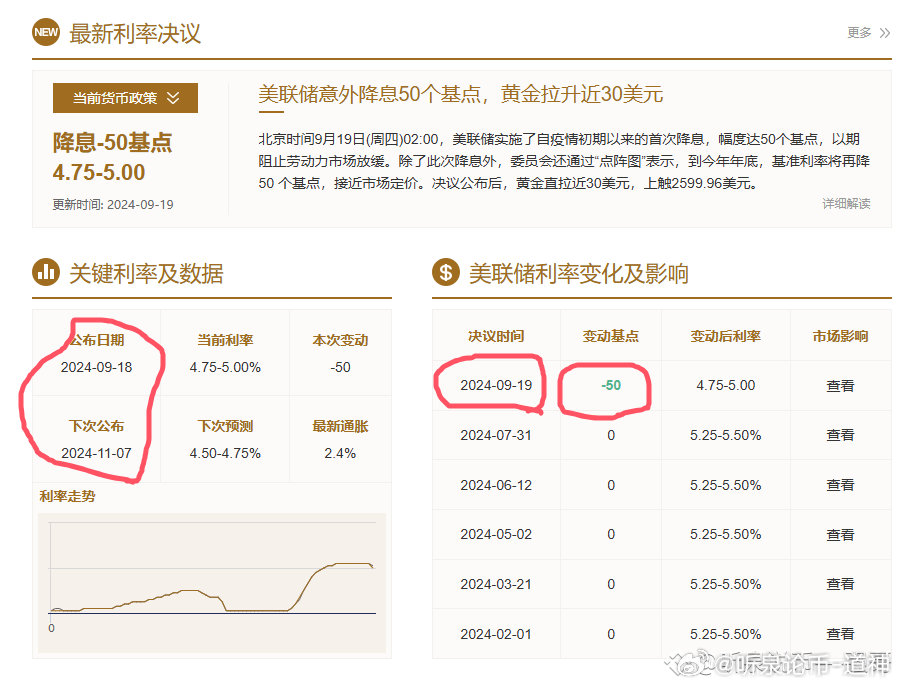Click the 美联储利率变化及影响 section heading
Viewport: 900px width, 685px height.
click(579, 273)
